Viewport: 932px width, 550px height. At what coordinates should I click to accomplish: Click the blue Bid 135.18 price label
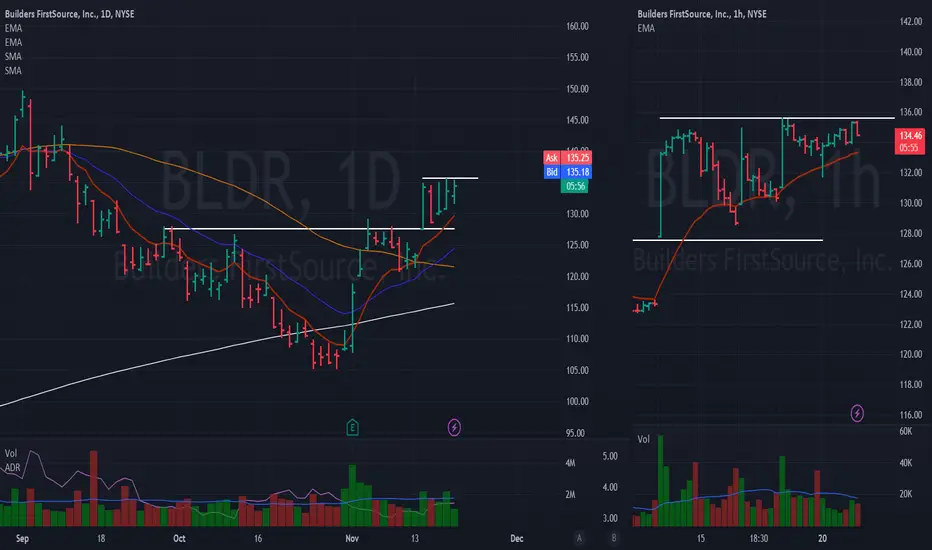(568, 172)
